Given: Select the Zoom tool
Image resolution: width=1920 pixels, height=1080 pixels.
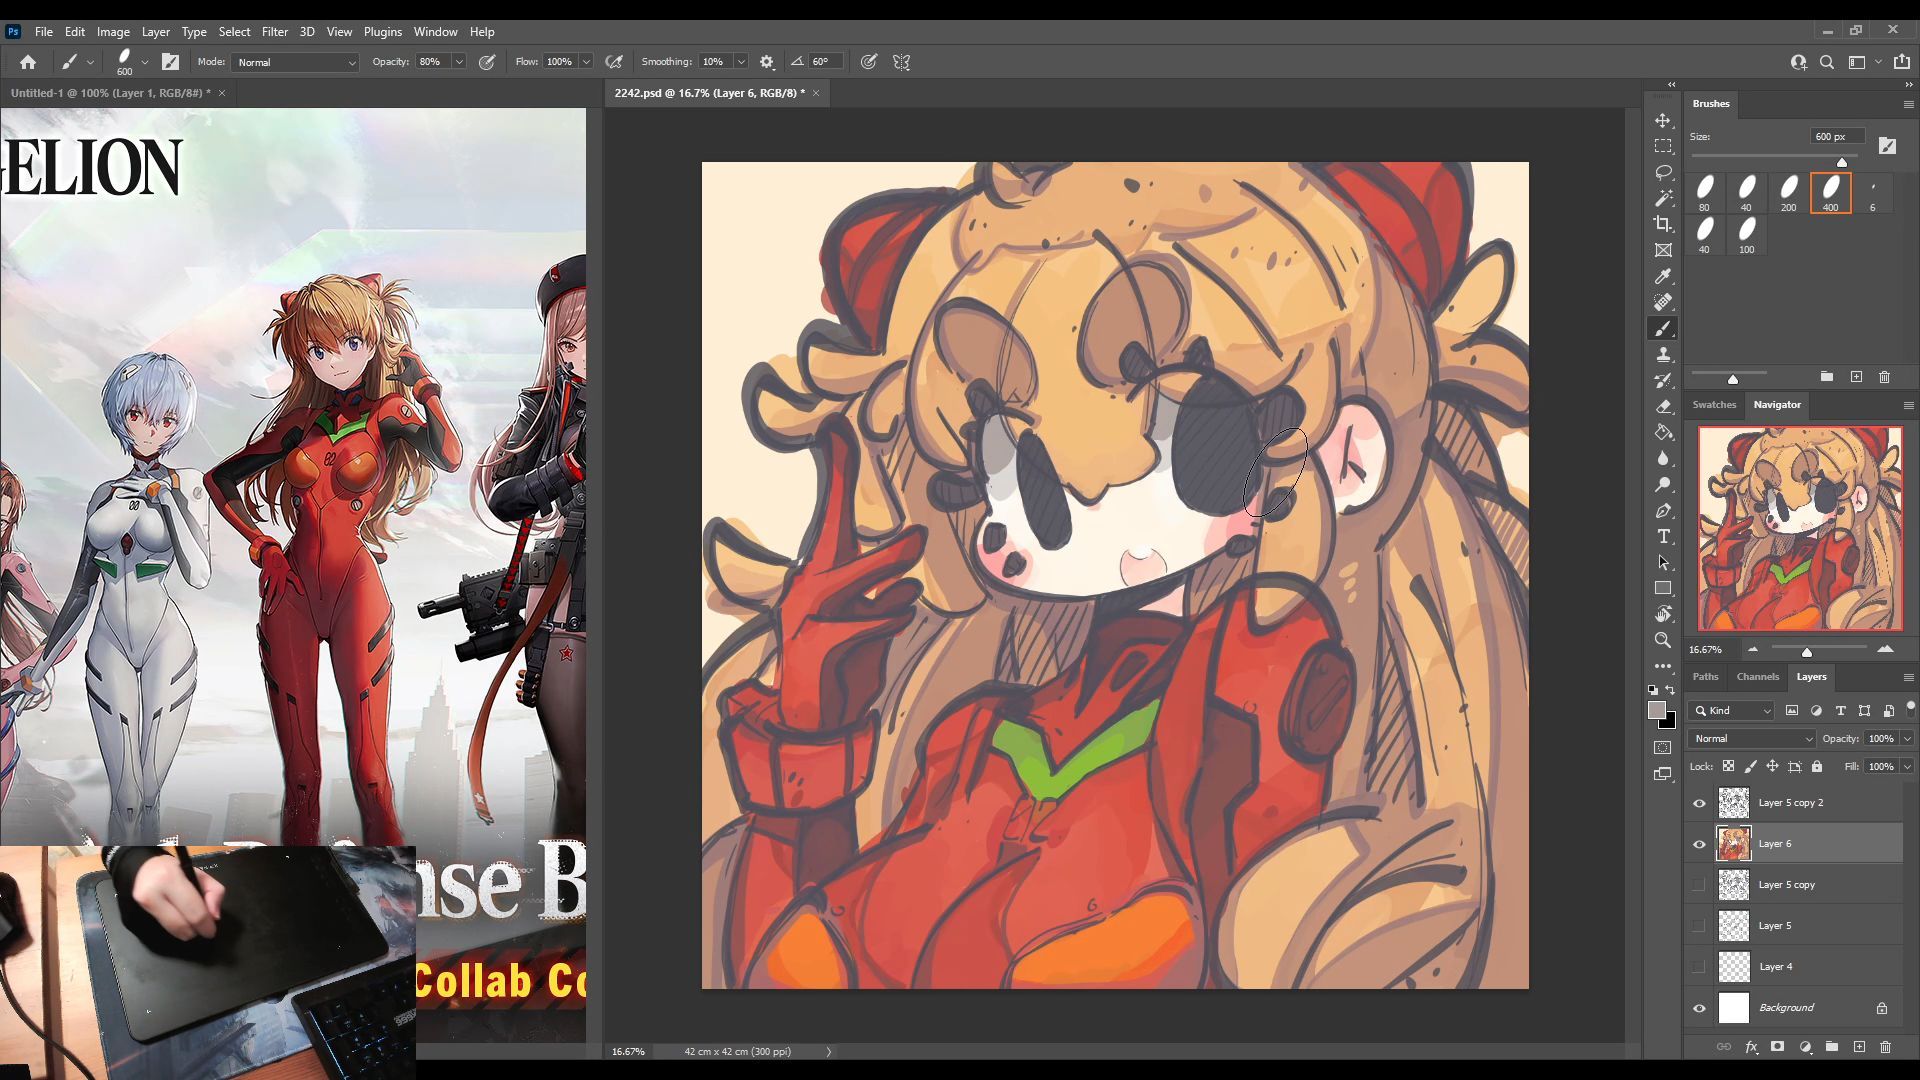Looking at the screenshot, I should [x=1663, y=640].
